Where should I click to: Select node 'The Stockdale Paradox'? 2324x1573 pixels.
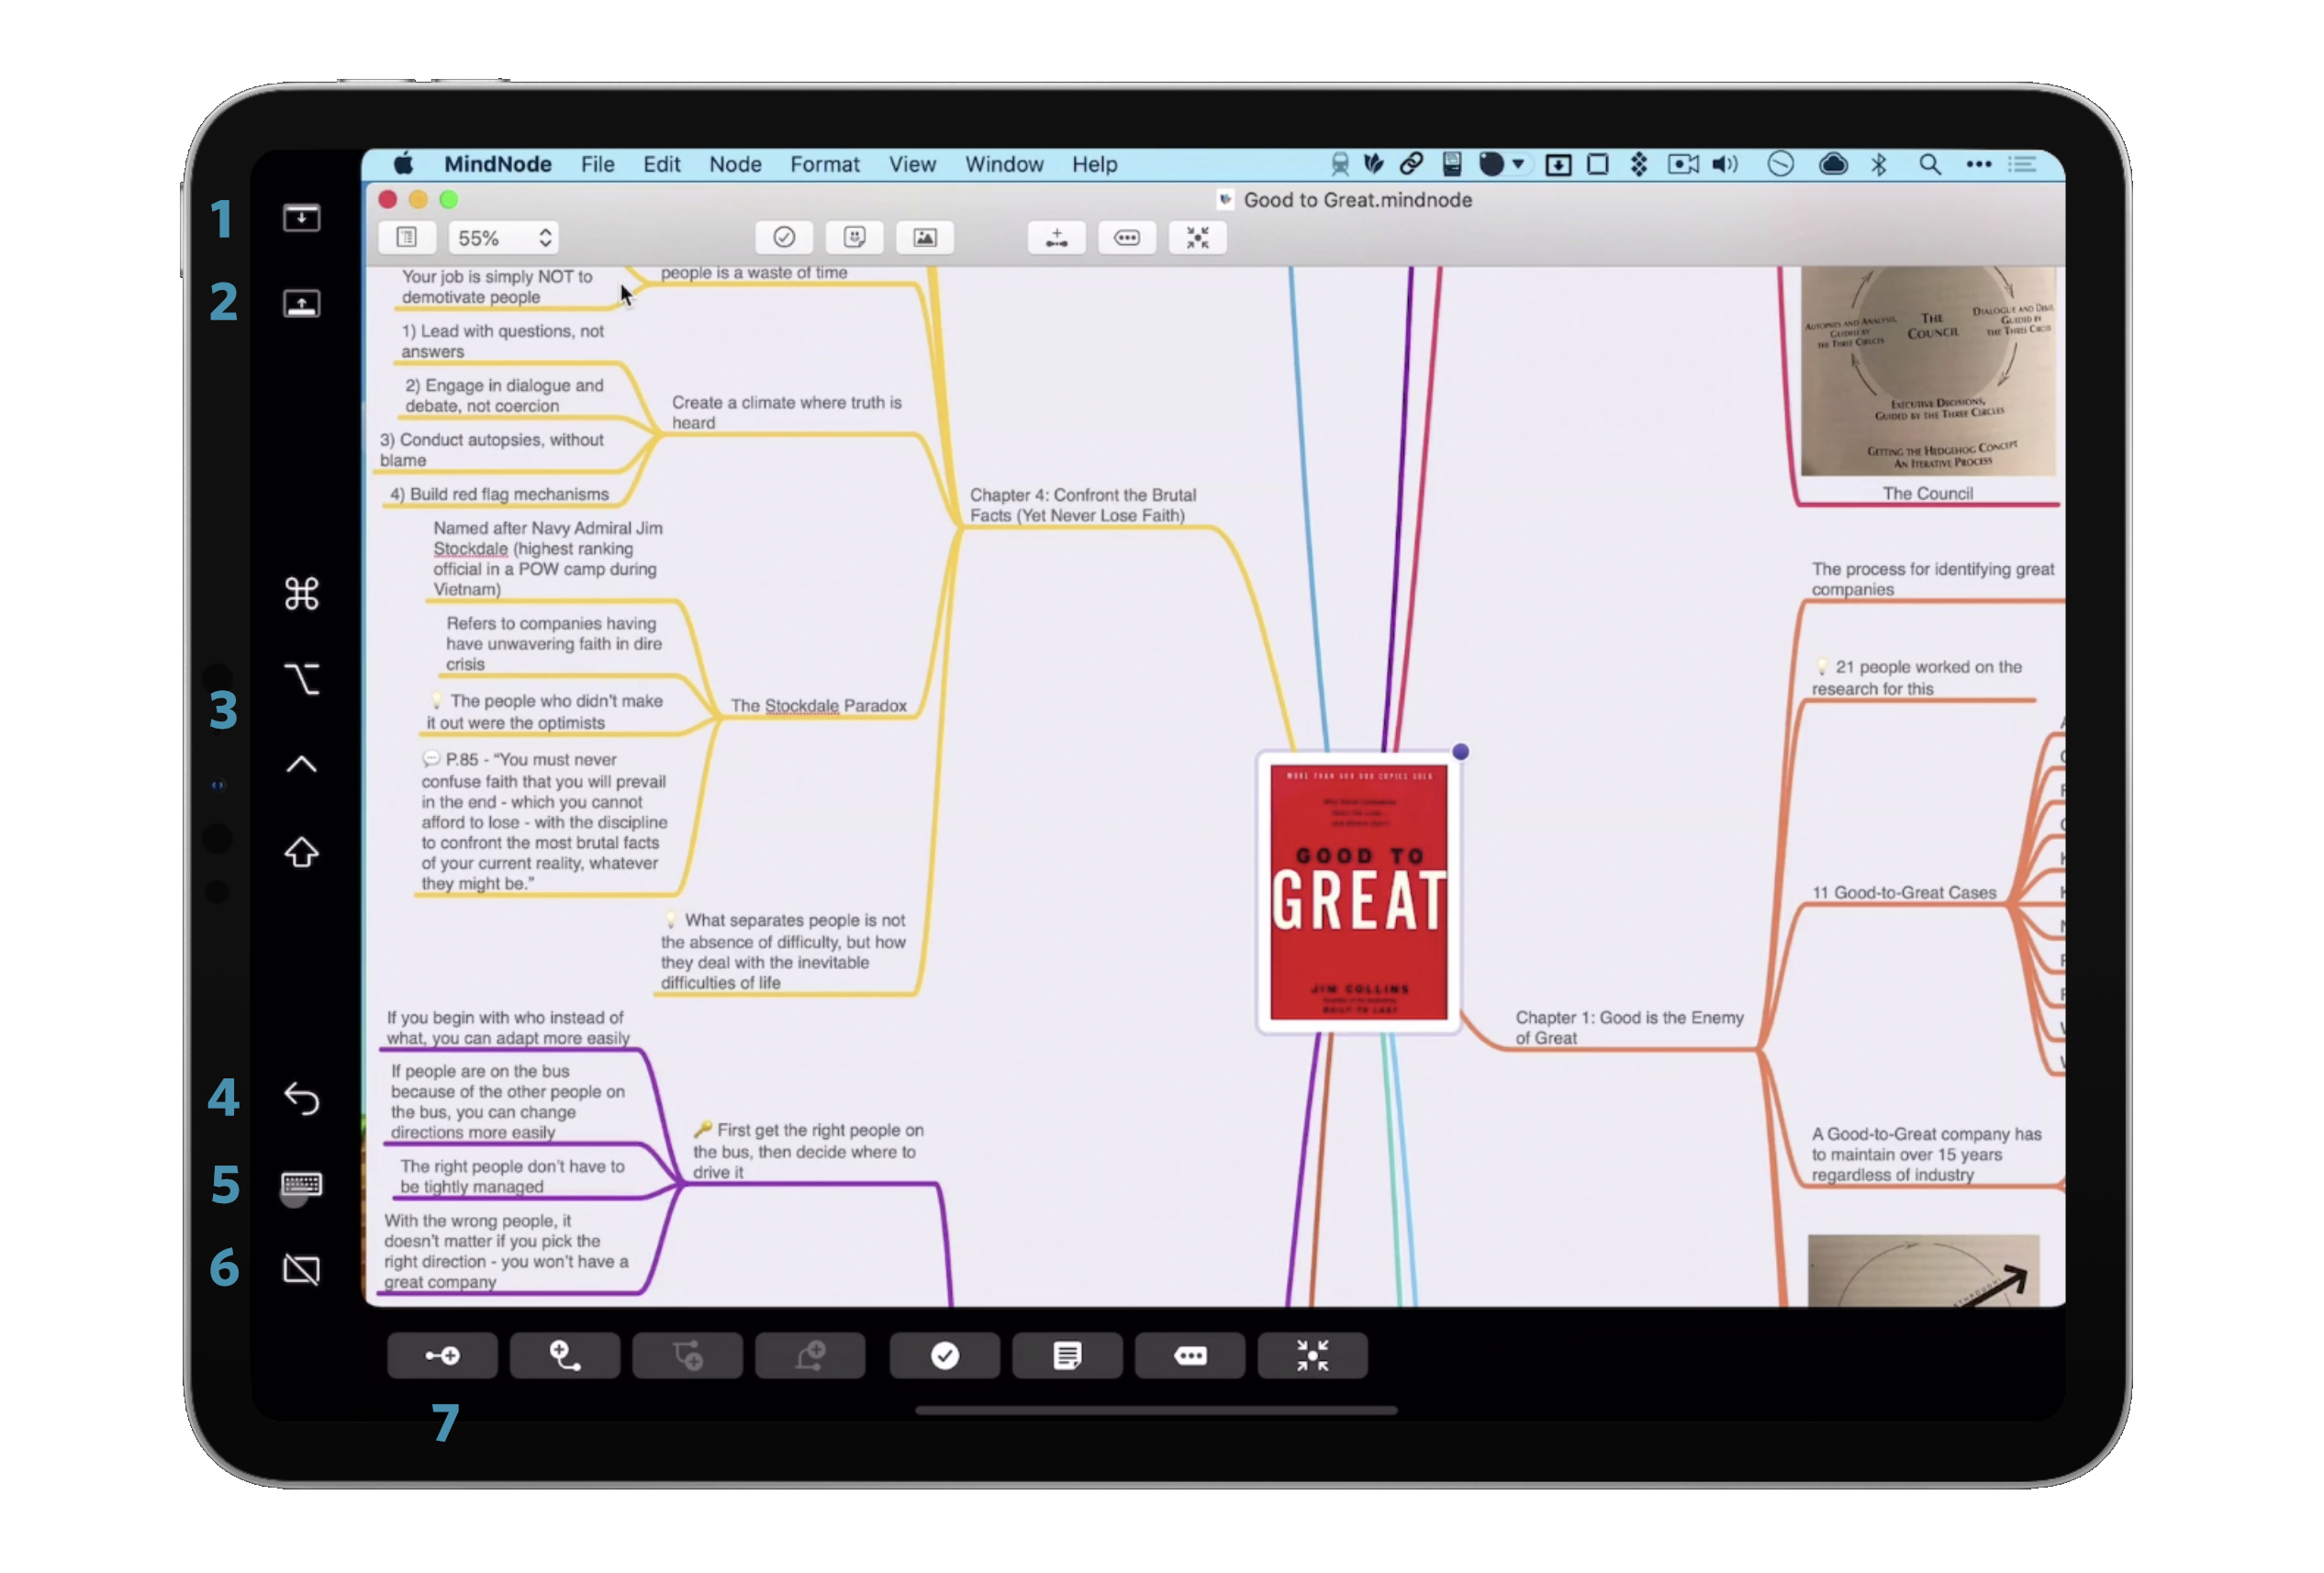[x=818, y=706]
